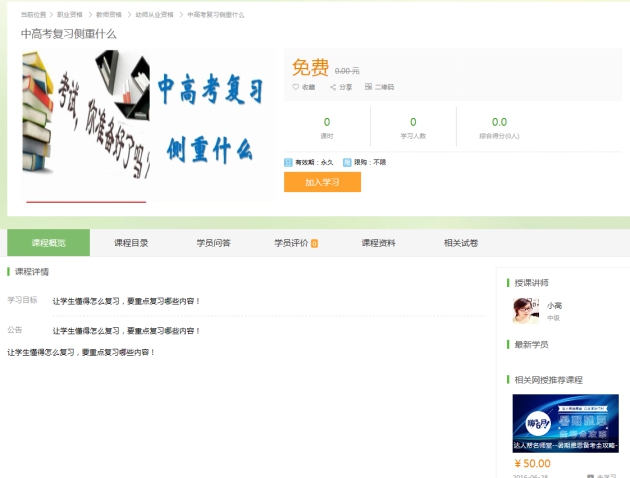Switch to the 课程概览 tab

[x=48, y=243]
